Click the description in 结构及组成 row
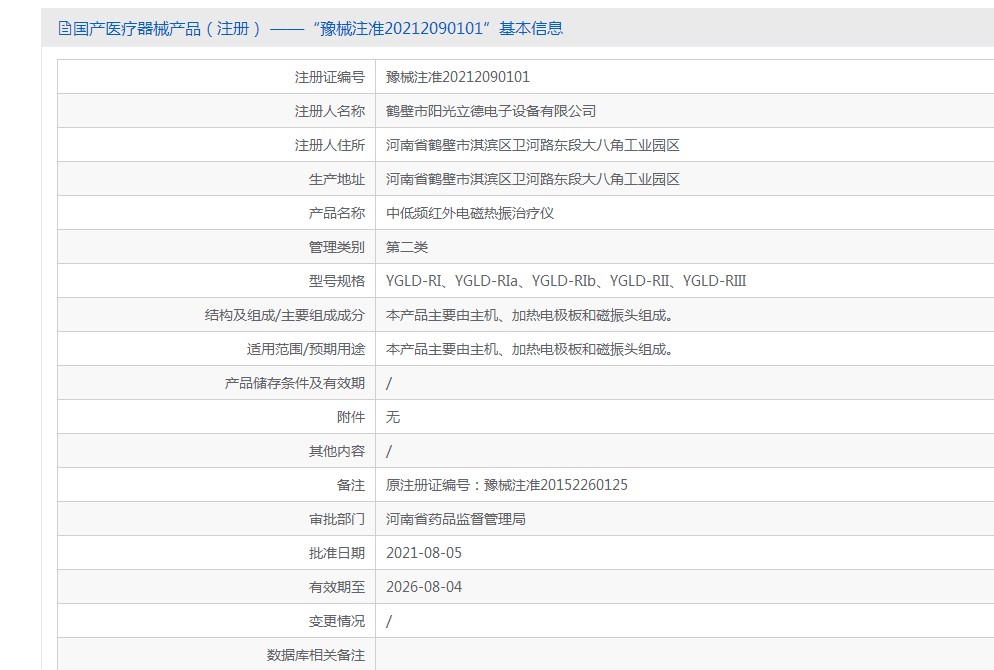Screen dimensions: 994x670 529,316
